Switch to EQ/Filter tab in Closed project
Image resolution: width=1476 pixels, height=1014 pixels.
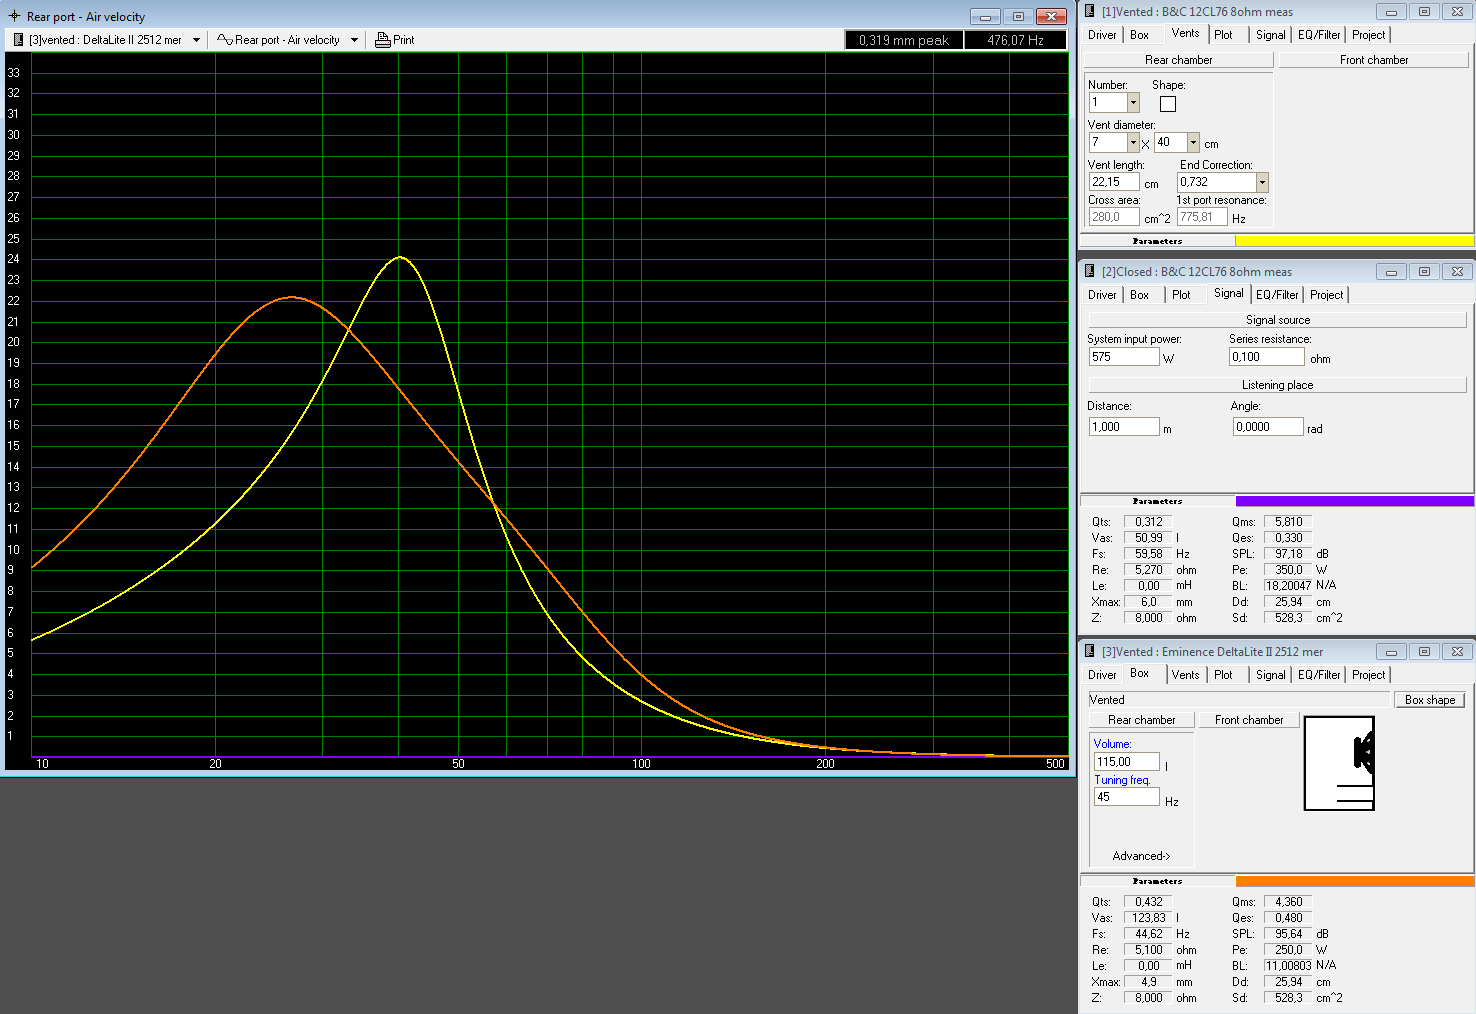pyautogui.click(x=1277, y=295)
